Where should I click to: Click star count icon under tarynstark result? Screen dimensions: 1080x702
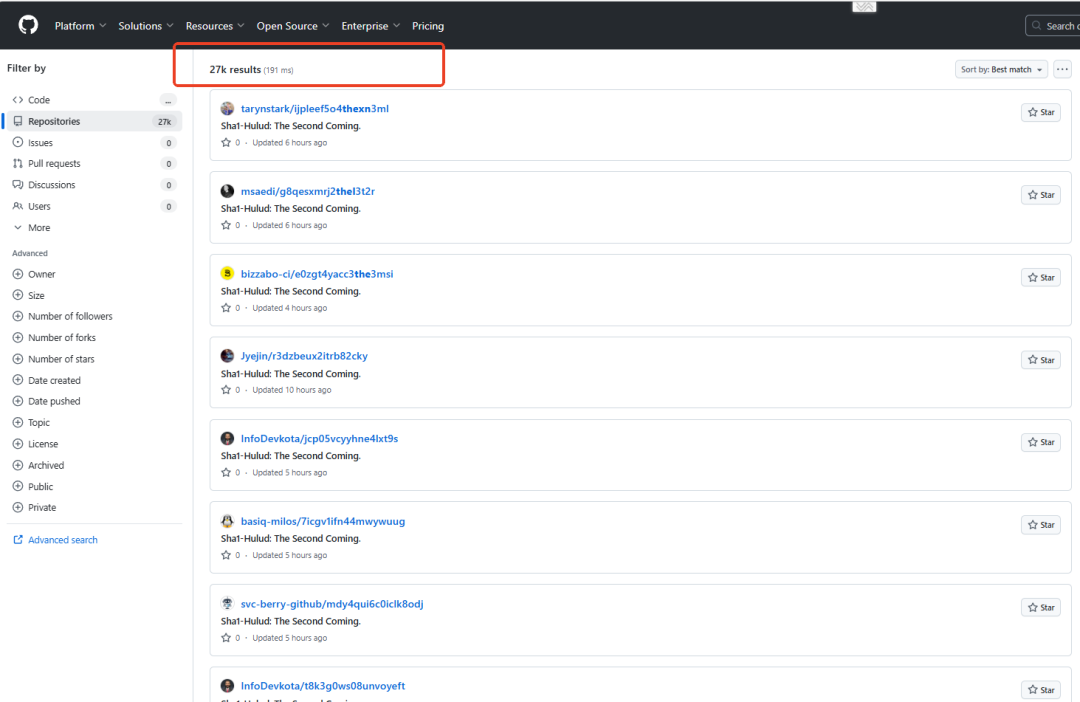pyautogui.click(x=226, y=143)
